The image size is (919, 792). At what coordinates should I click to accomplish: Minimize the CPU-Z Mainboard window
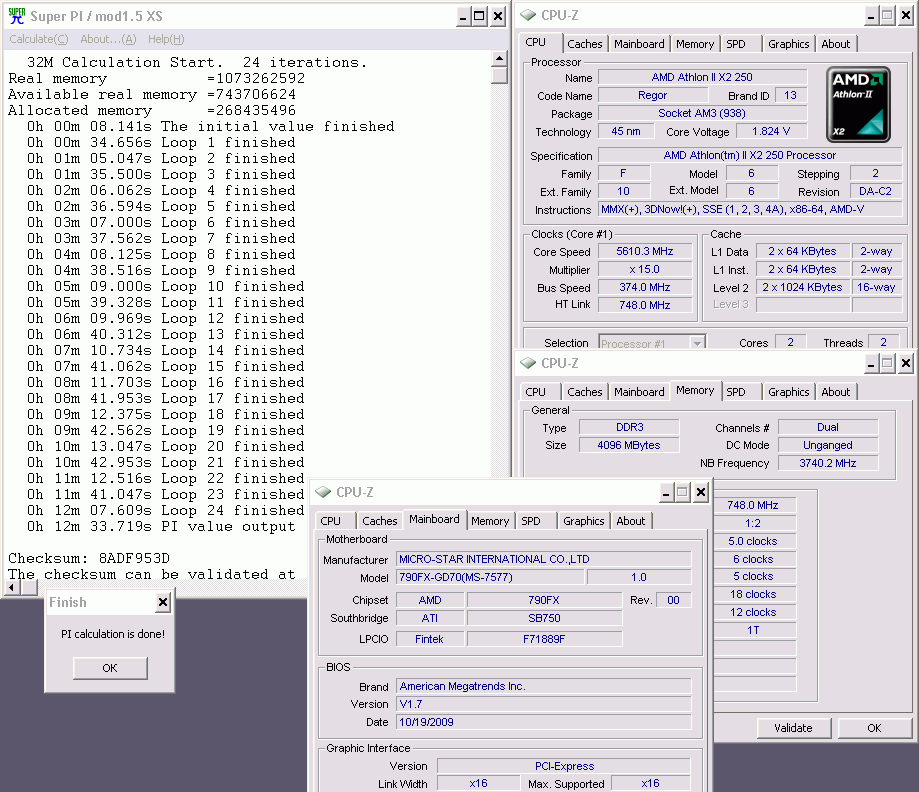(x=666, y=493)
